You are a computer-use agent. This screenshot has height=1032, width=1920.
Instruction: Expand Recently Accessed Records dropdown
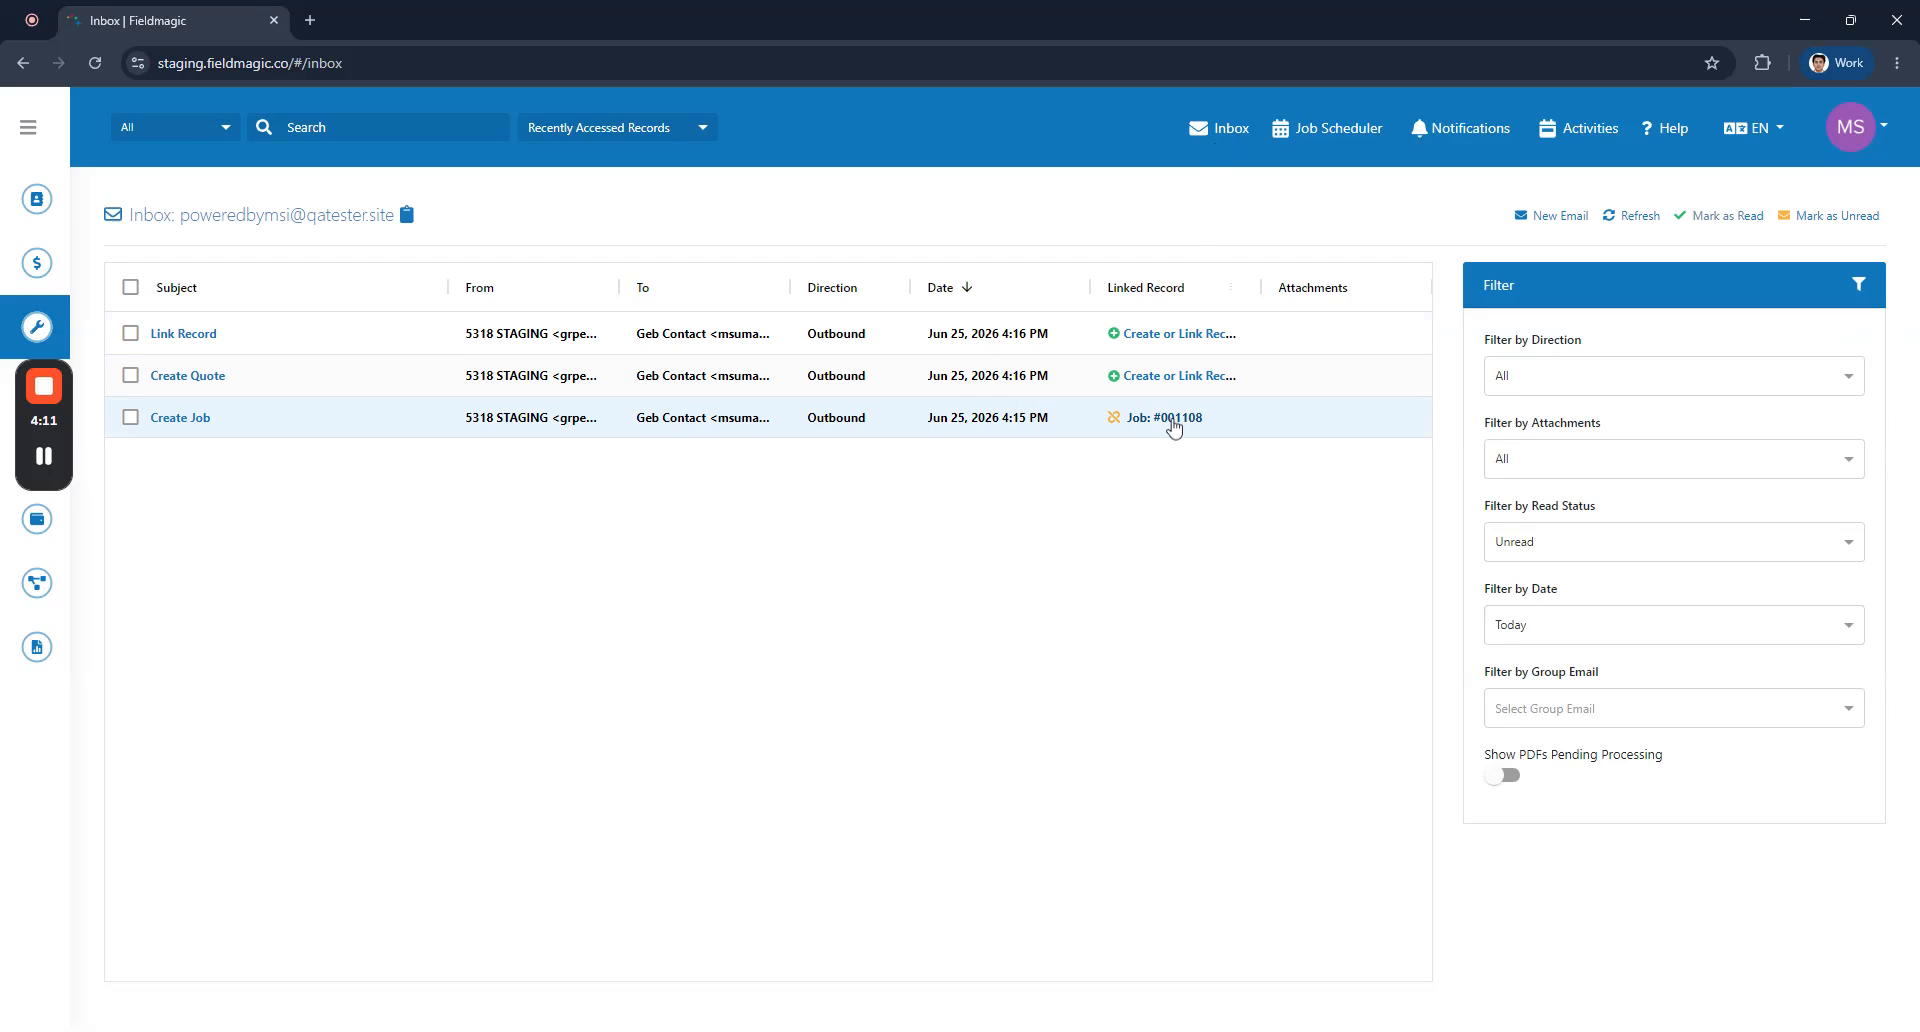click(x=617, y=127)
